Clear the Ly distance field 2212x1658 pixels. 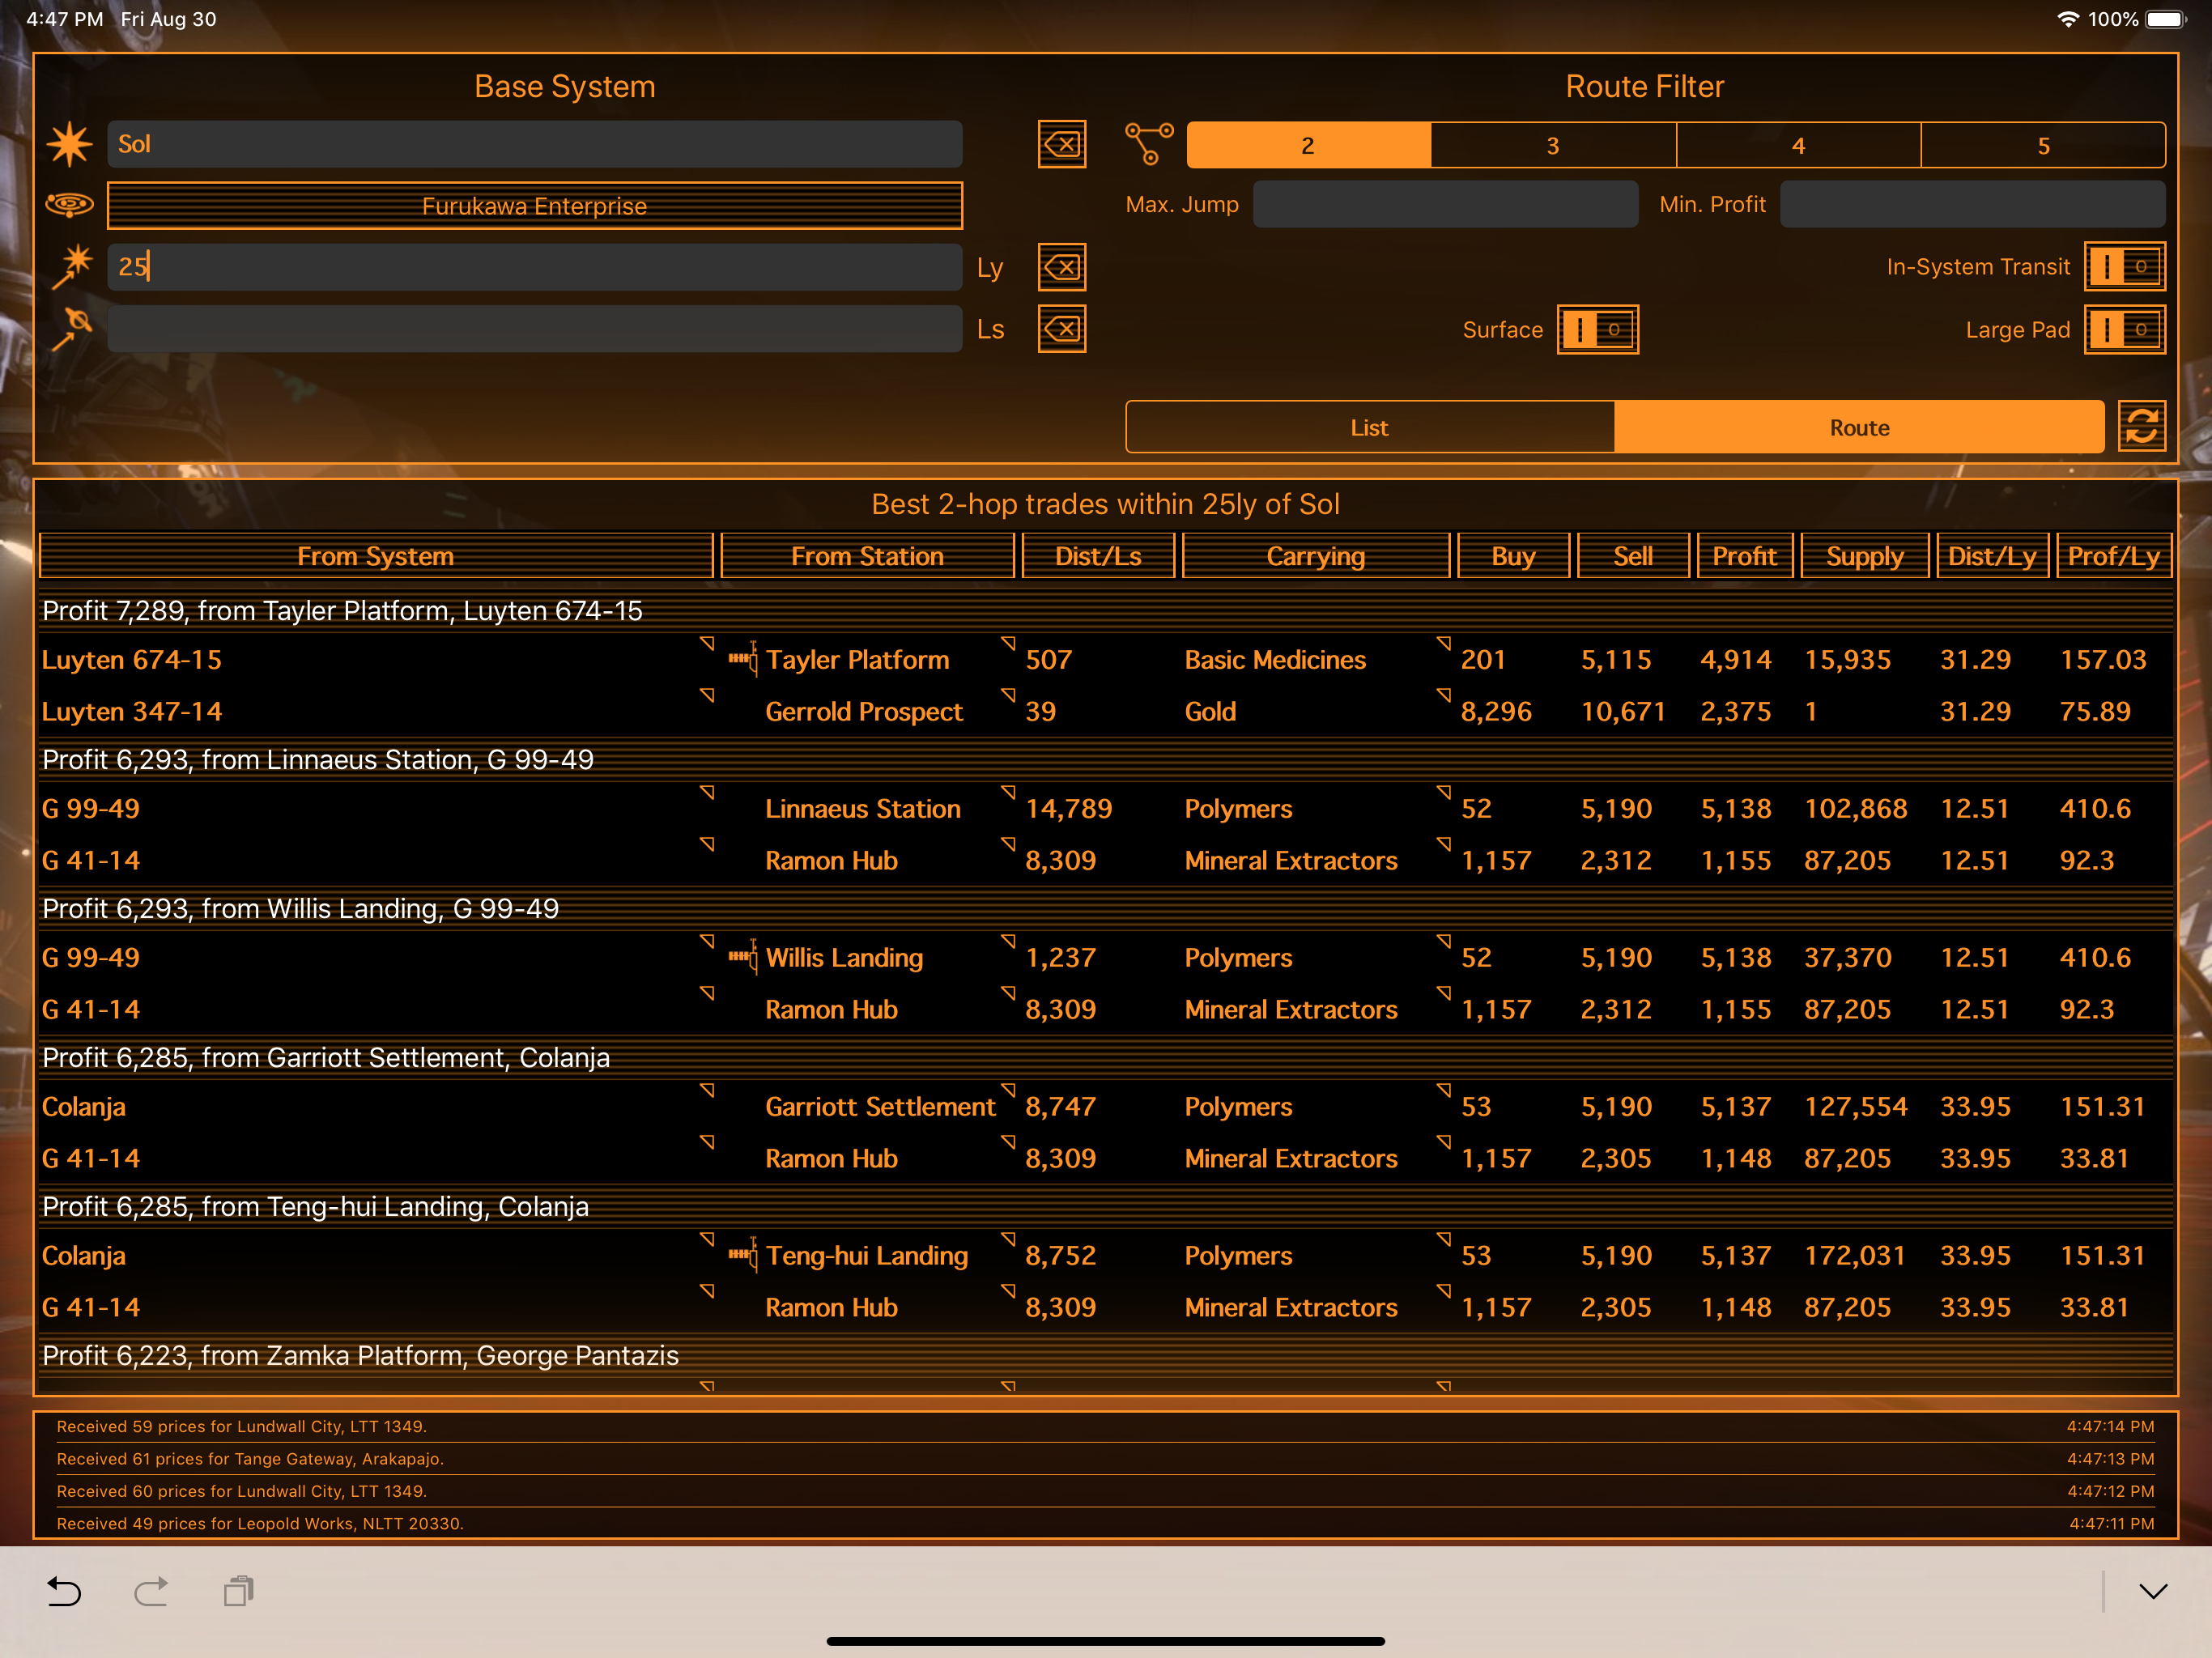[x=1062, y=267]
